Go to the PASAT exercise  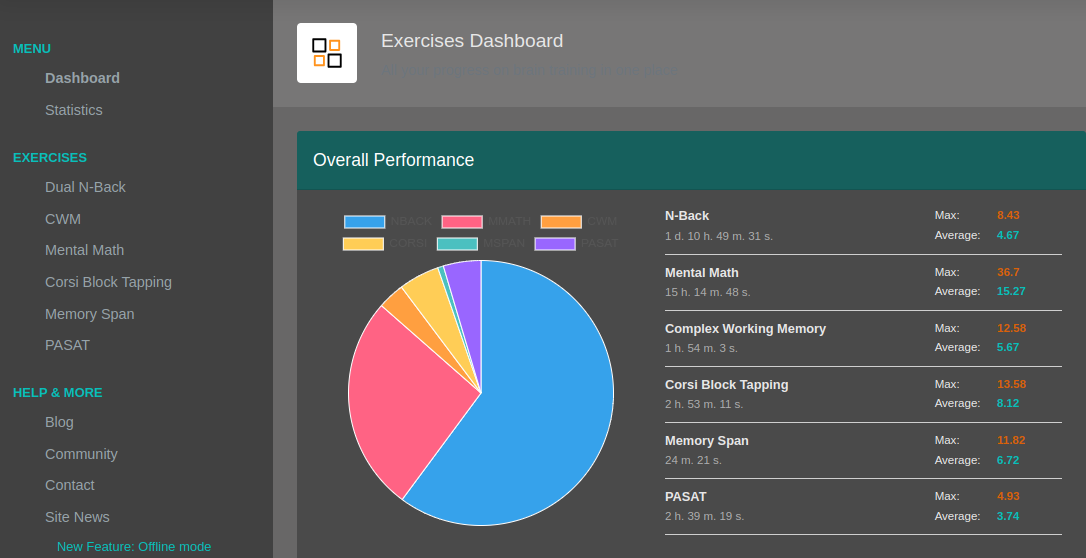[67, 345]
